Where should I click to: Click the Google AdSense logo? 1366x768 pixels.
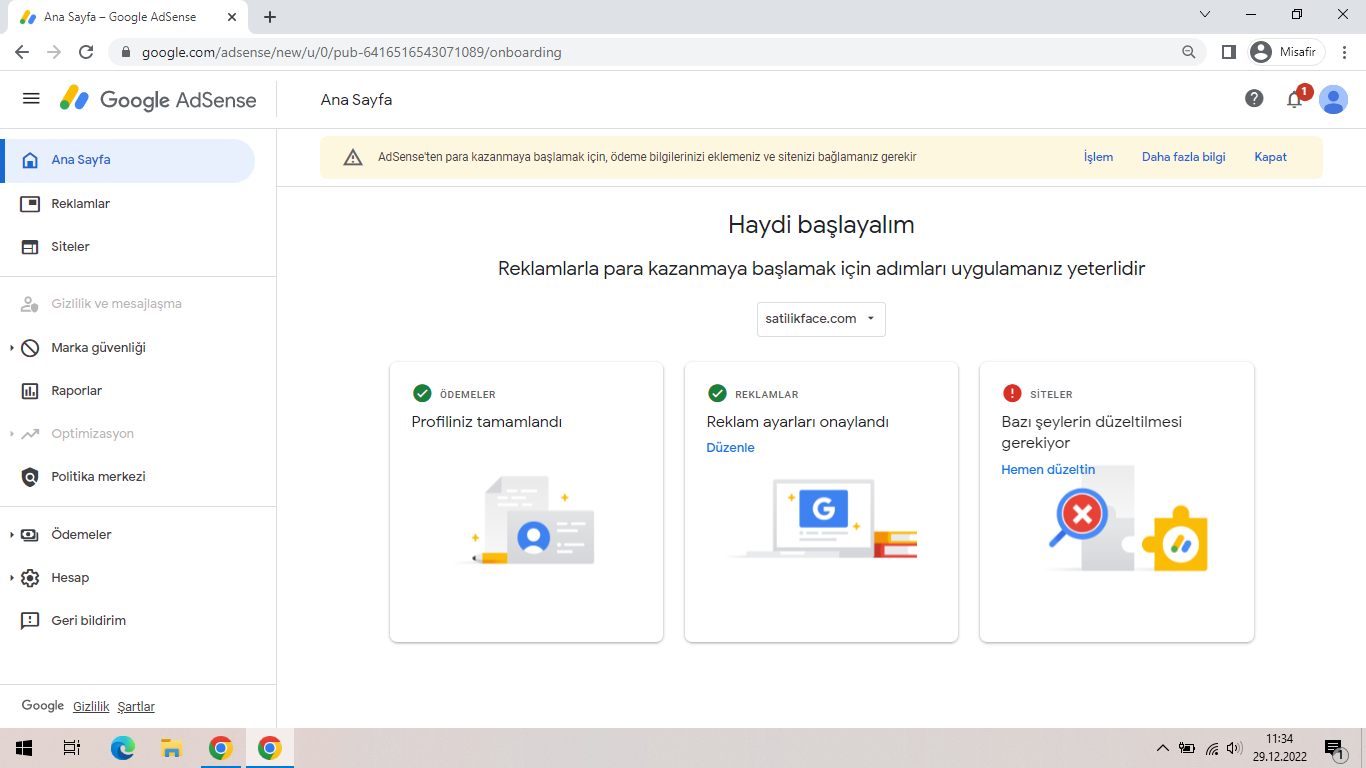point(158,99)
